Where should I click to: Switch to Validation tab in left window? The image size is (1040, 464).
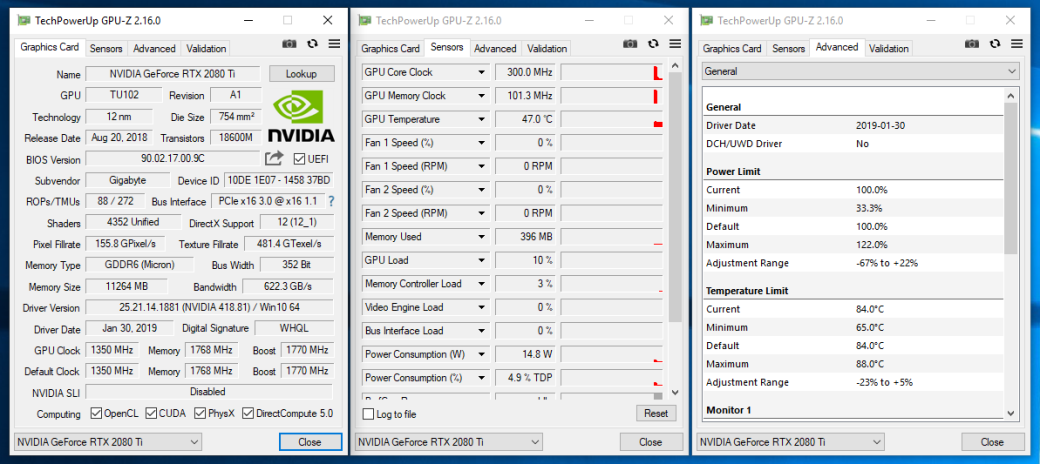[206, 48]
